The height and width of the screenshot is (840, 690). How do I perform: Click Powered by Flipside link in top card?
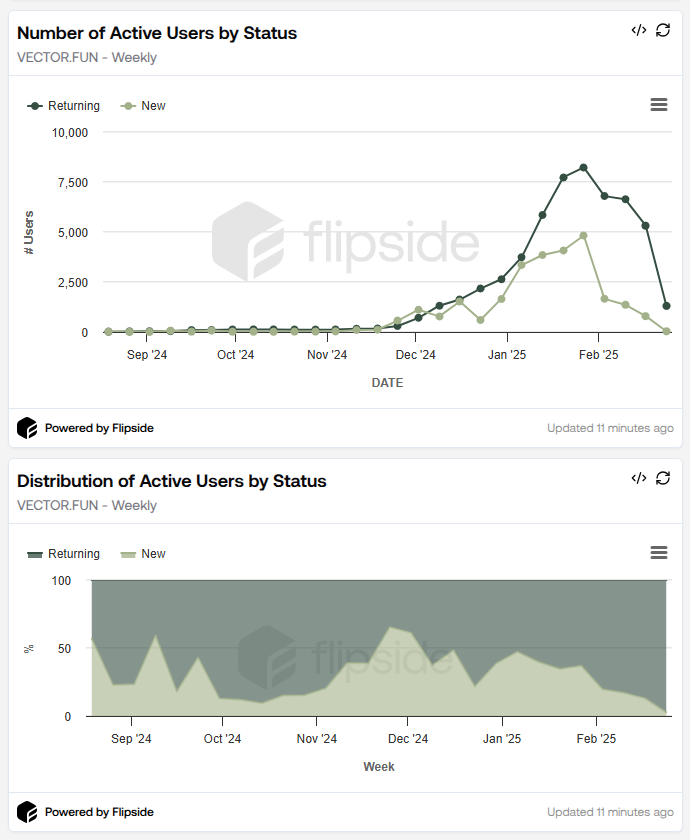click(99, 428)
